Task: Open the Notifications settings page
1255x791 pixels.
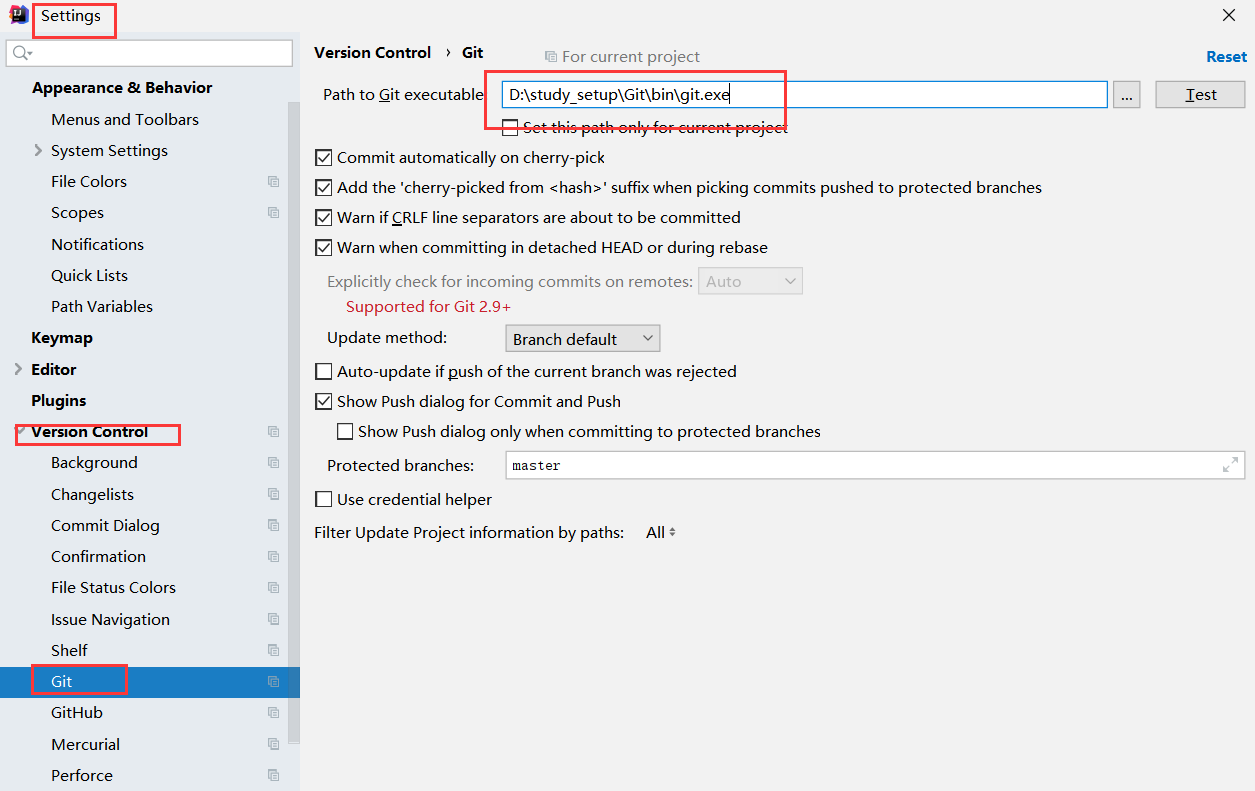Action: pos(97,245)
